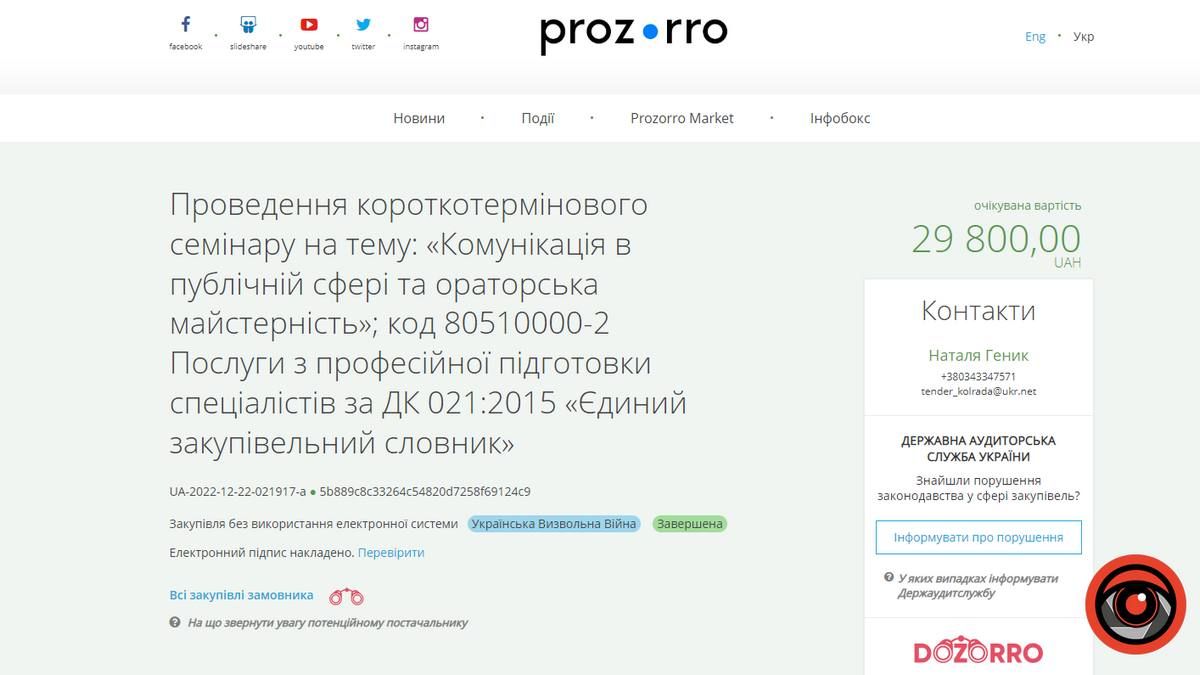Viewport: 1200px width, 675px height.
Task: Switch language to Eng
Action: pyautogui.click(x=1035, y=35)
